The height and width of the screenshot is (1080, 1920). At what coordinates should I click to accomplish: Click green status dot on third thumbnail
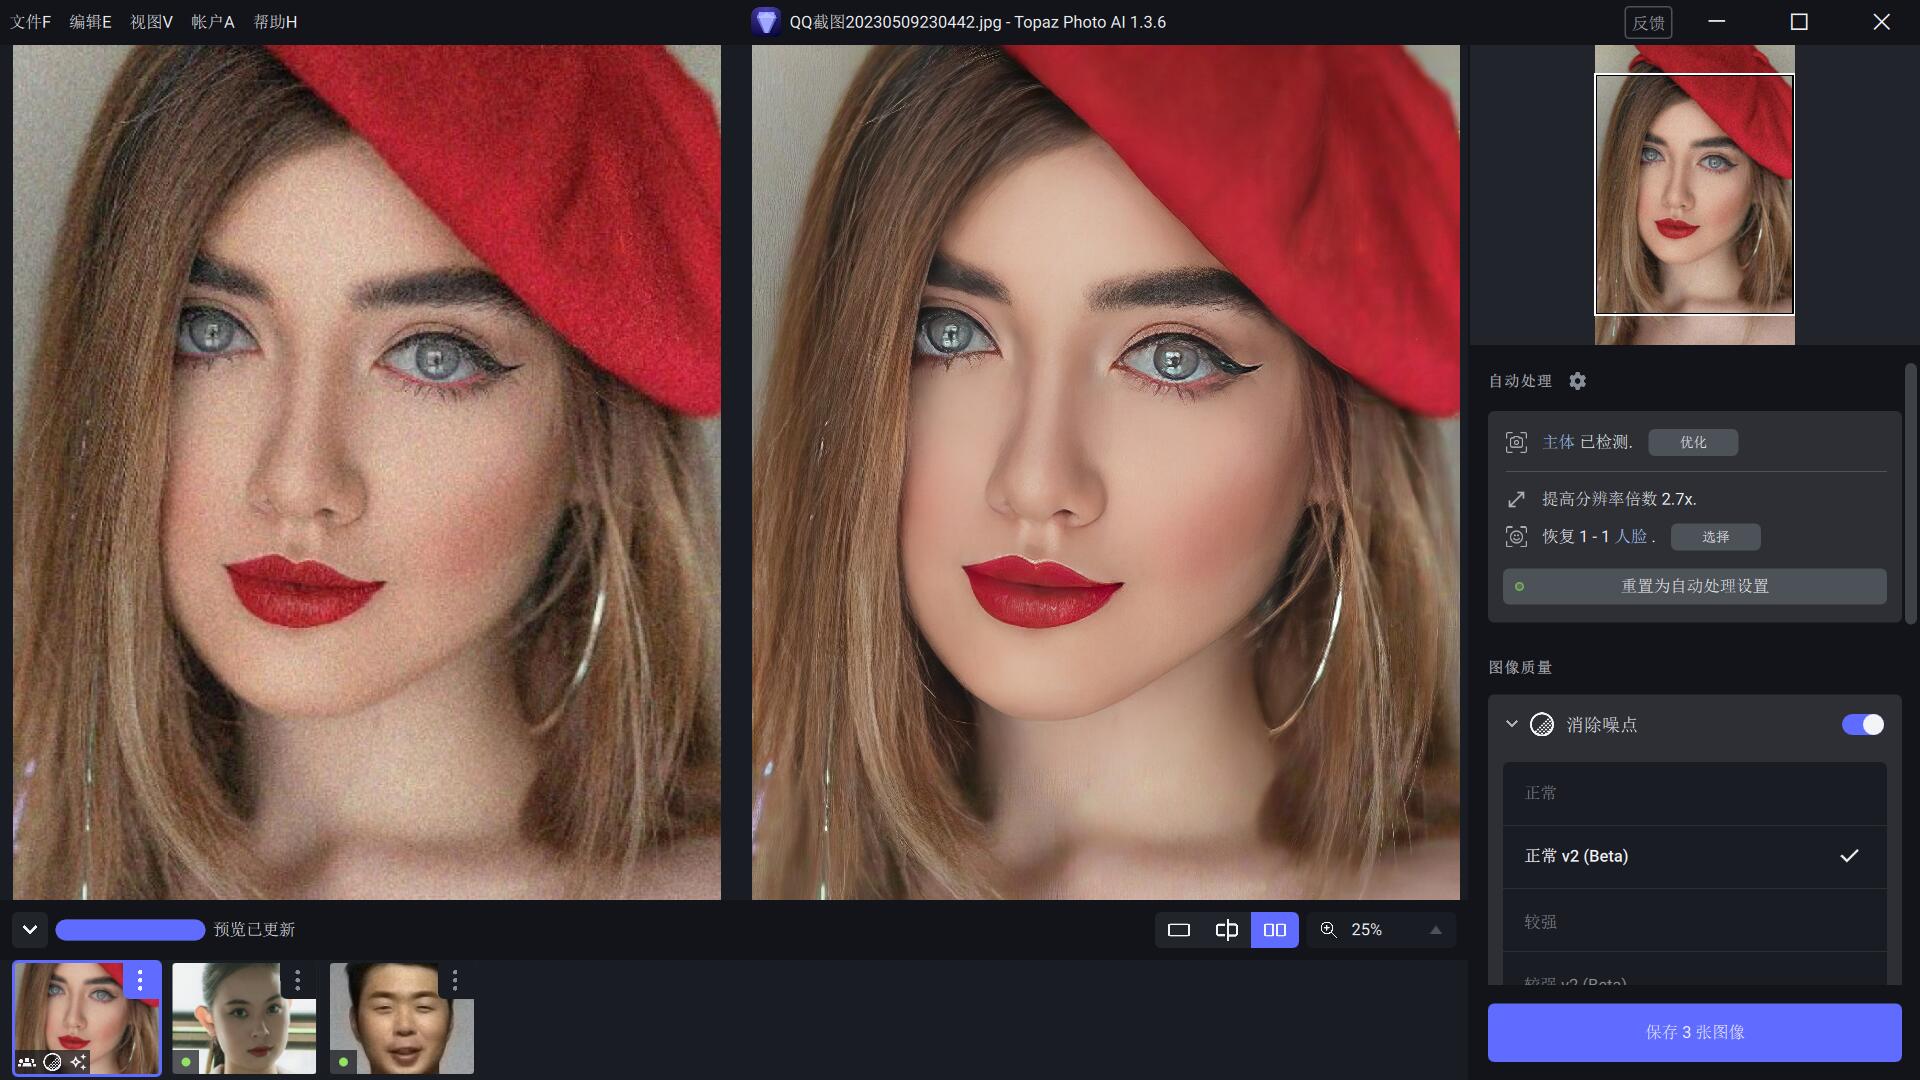(x=344, y=1062)
